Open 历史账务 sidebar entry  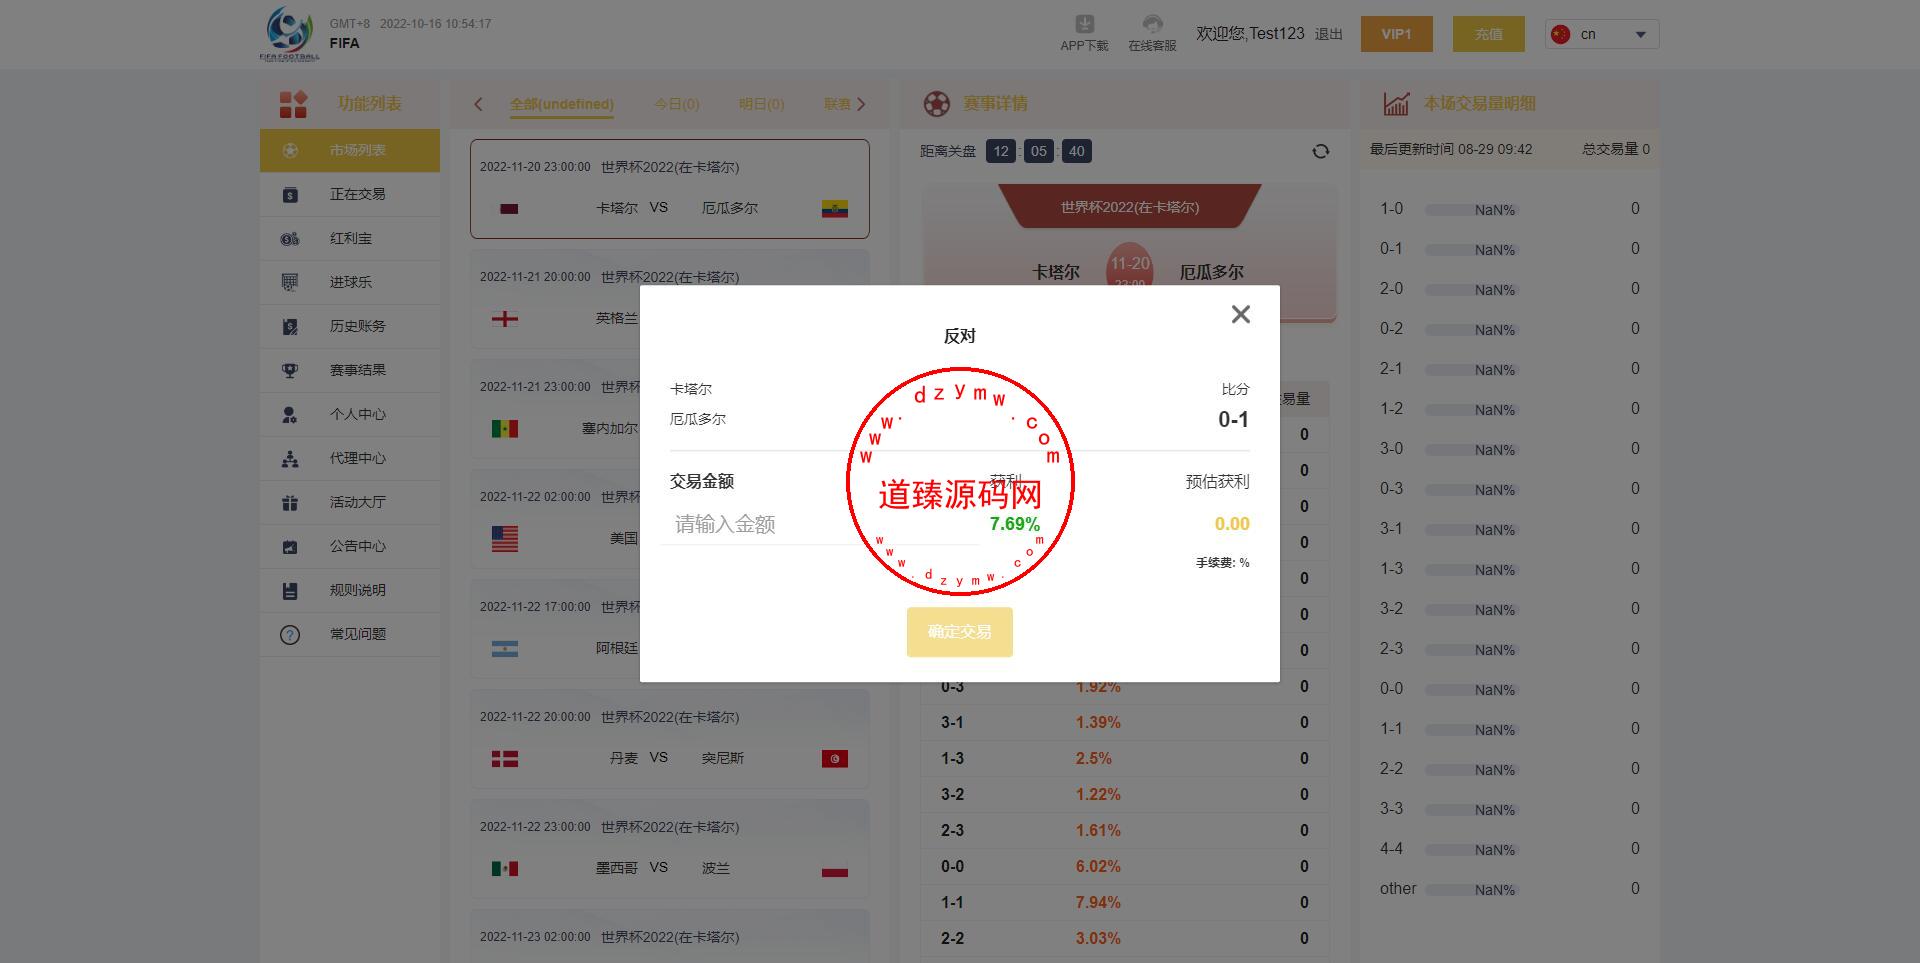click(x=350, y=326)
